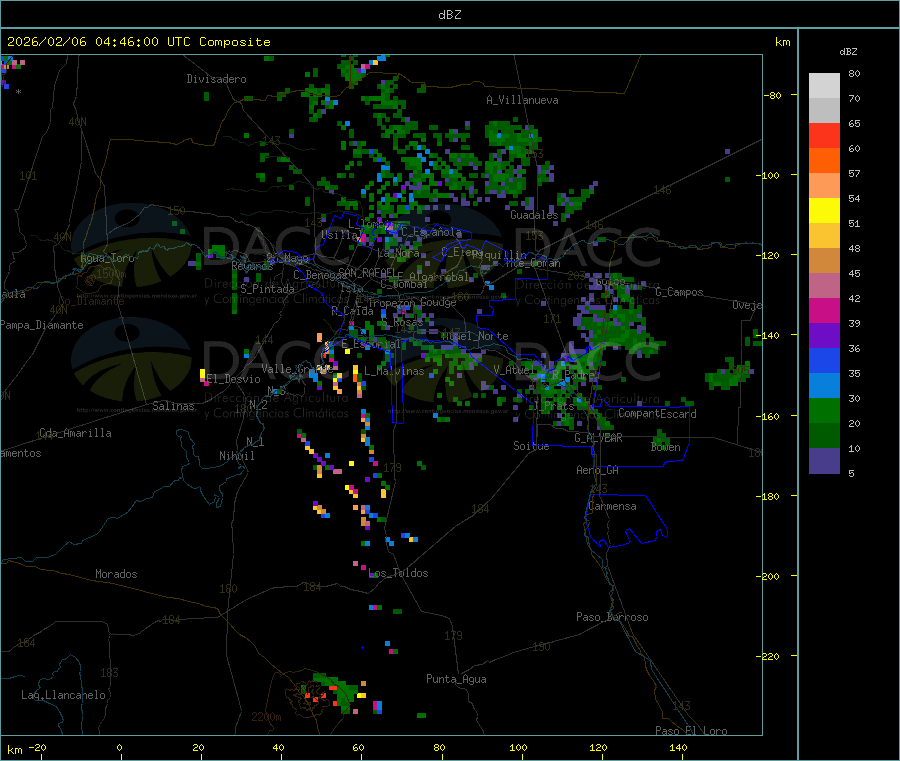Select the 'Carmensa' location label

(x=612, y=506)
